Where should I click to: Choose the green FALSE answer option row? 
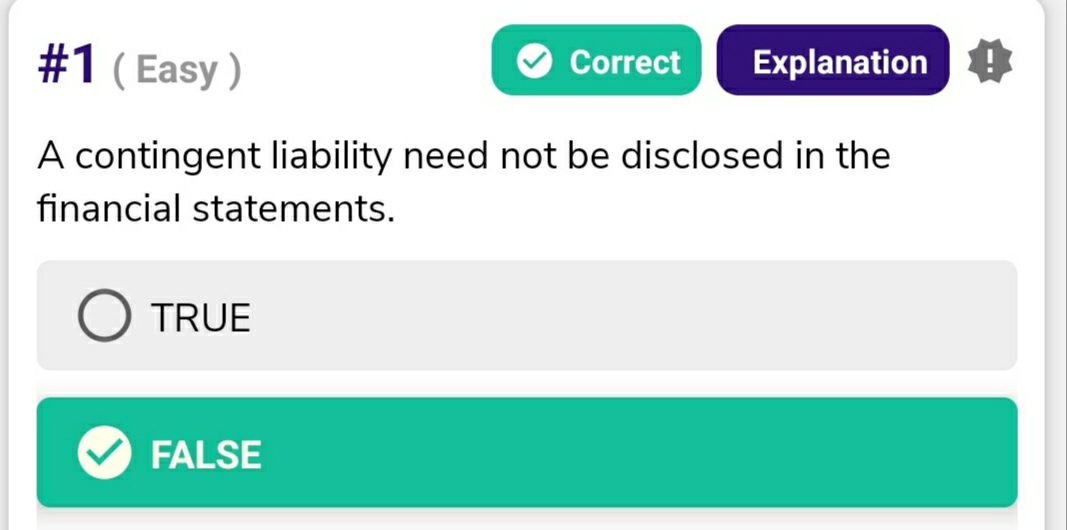point(526,452)
